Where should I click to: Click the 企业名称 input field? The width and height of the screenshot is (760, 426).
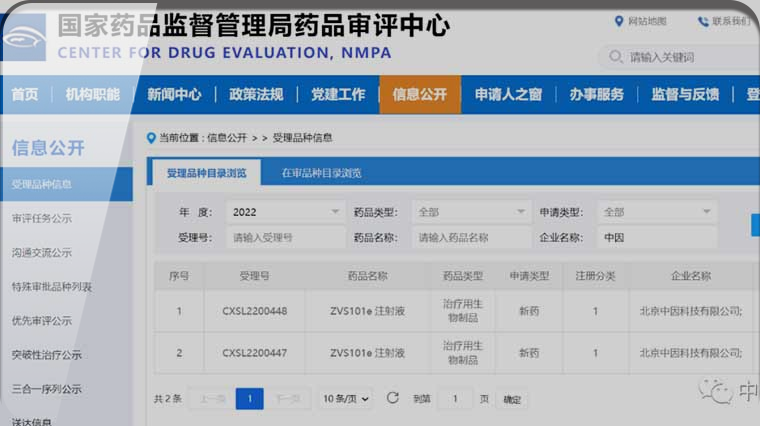[x=657, y=237]
